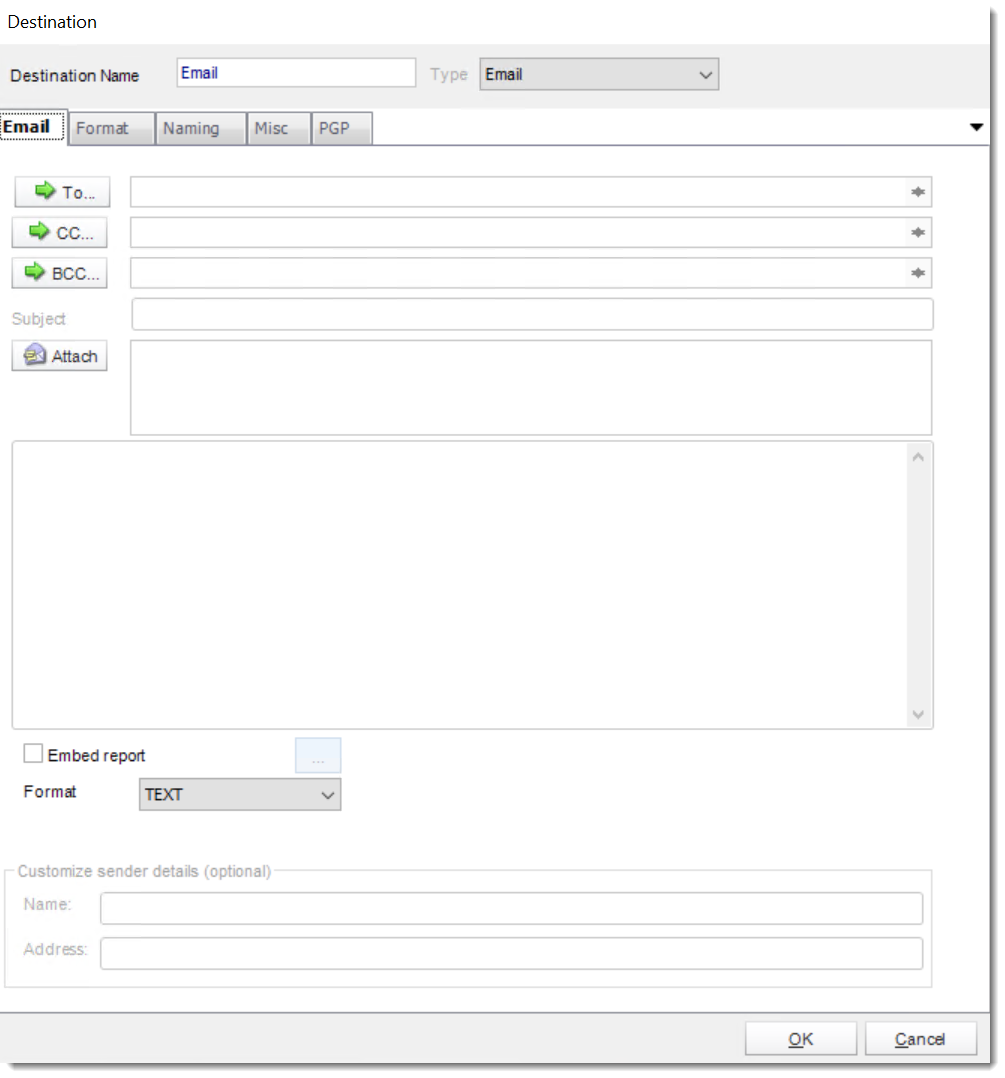Click the asterisk icon in the To field
This screenshot has width=1005, height=1078.
918,192
